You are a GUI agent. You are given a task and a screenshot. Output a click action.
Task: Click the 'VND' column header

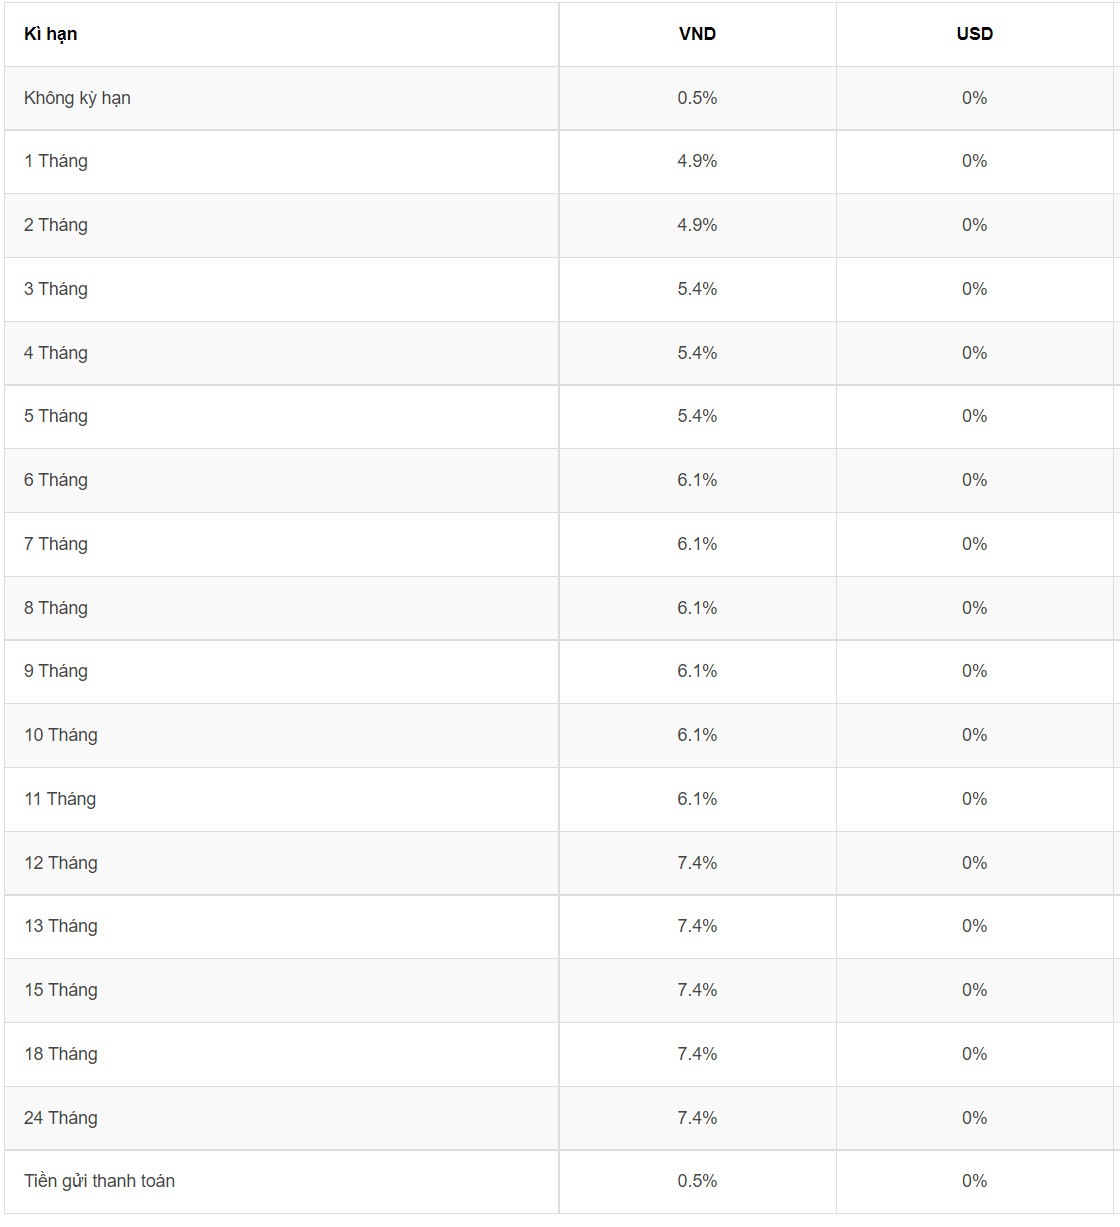click(x=697, y=34)
